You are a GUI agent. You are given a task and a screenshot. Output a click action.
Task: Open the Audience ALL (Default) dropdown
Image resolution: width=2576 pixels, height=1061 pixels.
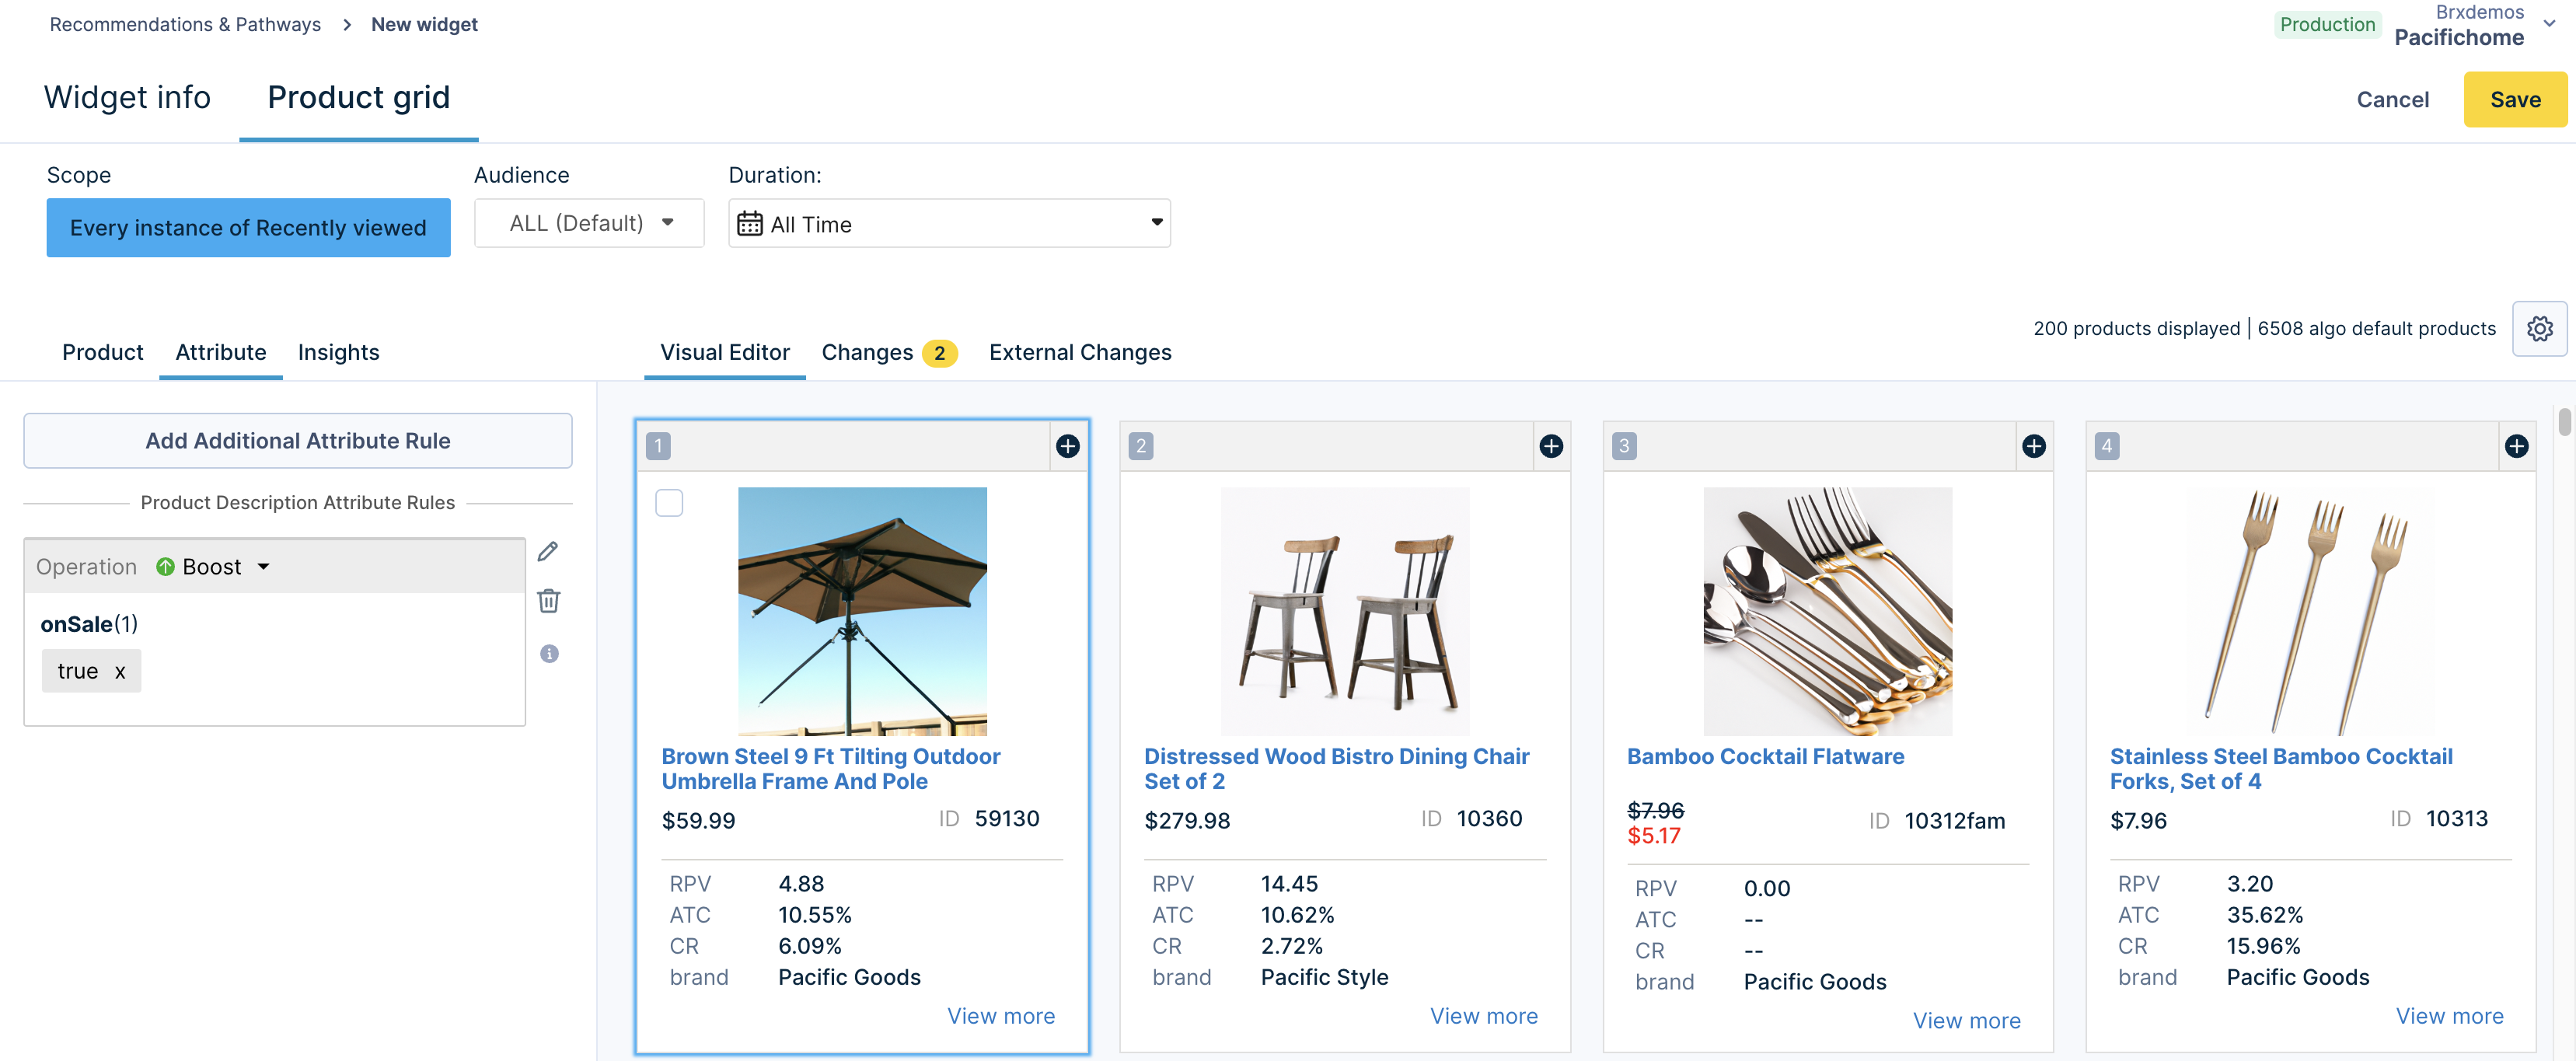coord(589,223)
